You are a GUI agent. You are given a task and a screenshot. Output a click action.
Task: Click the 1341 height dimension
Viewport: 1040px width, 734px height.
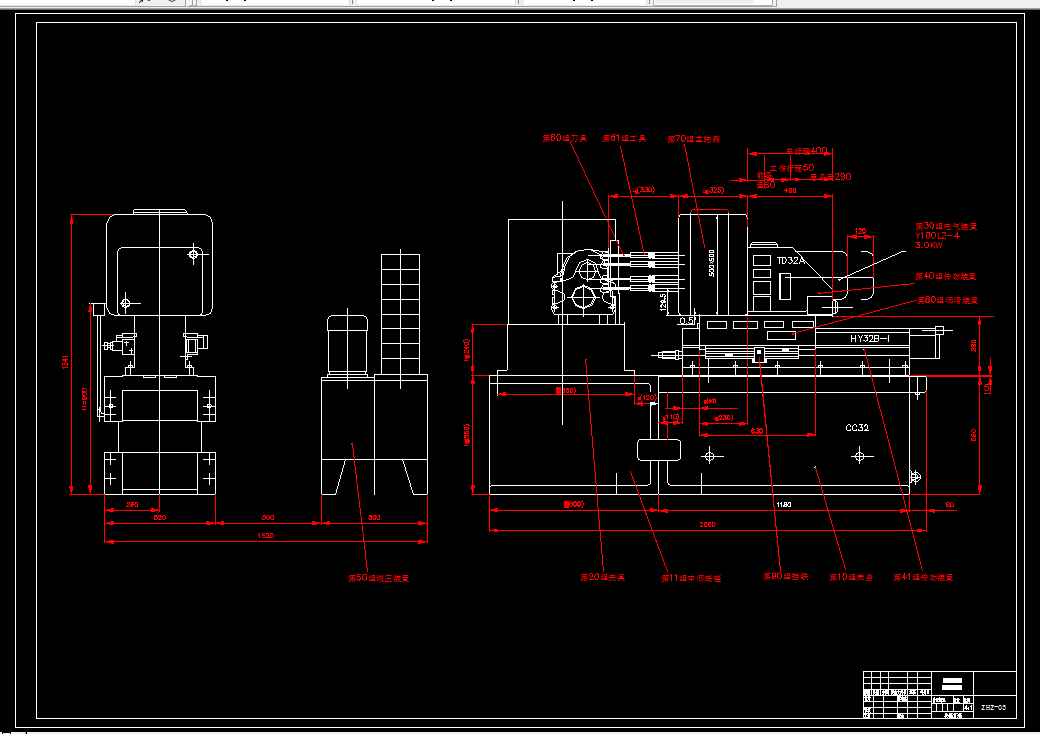click(x=65, y=362)
